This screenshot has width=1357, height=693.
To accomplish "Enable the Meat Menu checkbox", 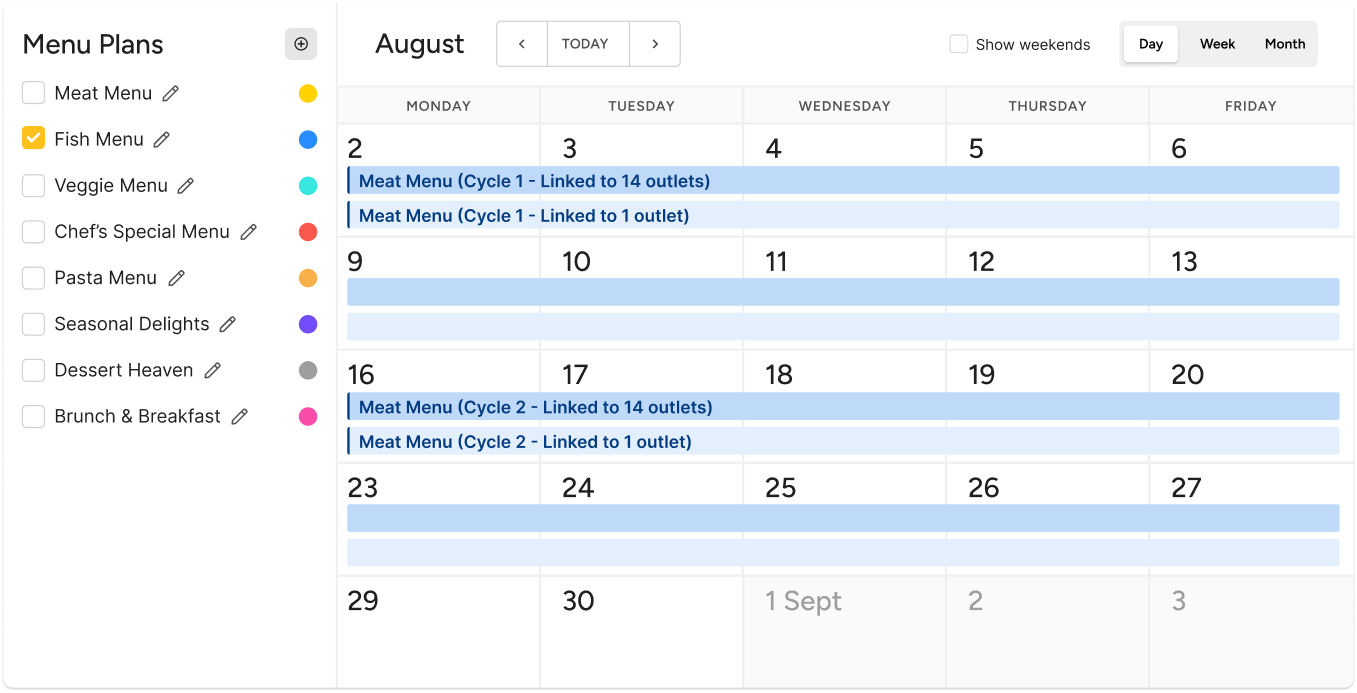I will pos(33,93).
